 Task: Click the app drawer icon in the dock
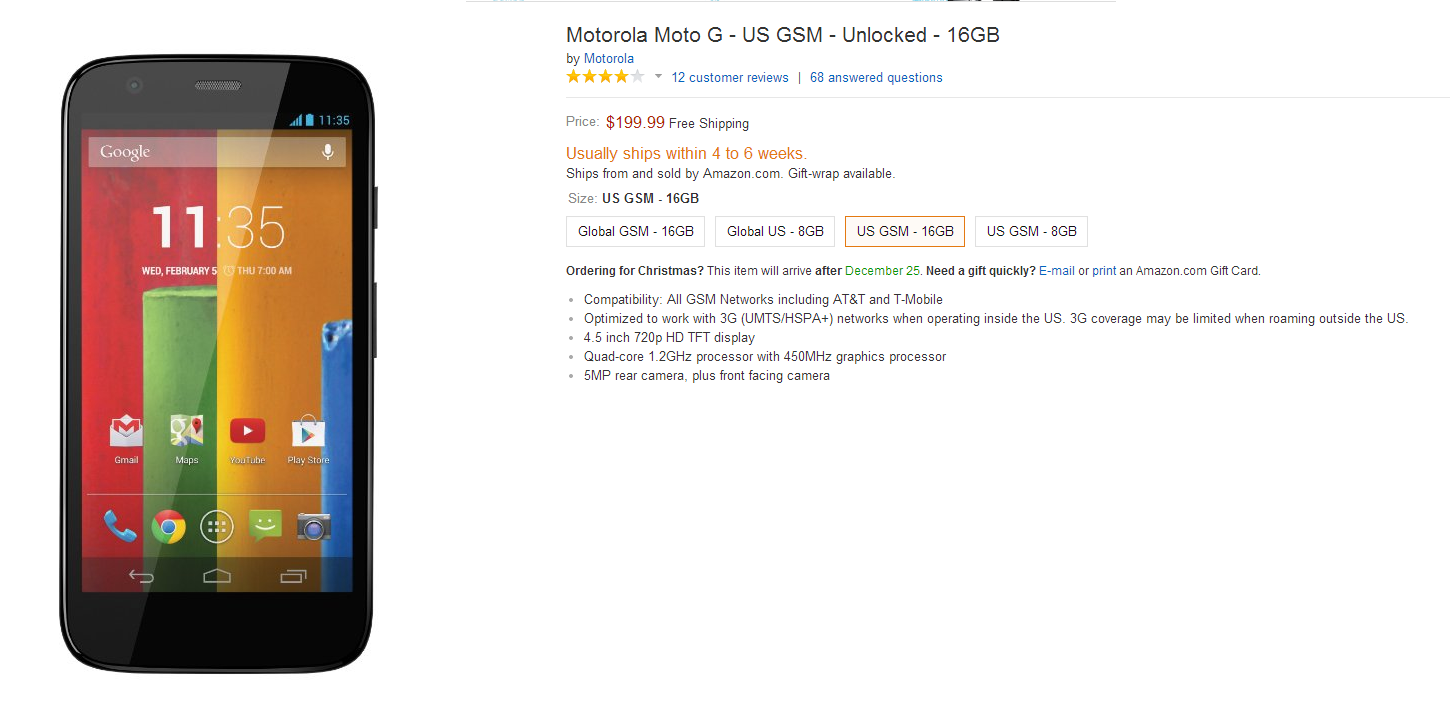pyautogui.click(x=217, y=526)
